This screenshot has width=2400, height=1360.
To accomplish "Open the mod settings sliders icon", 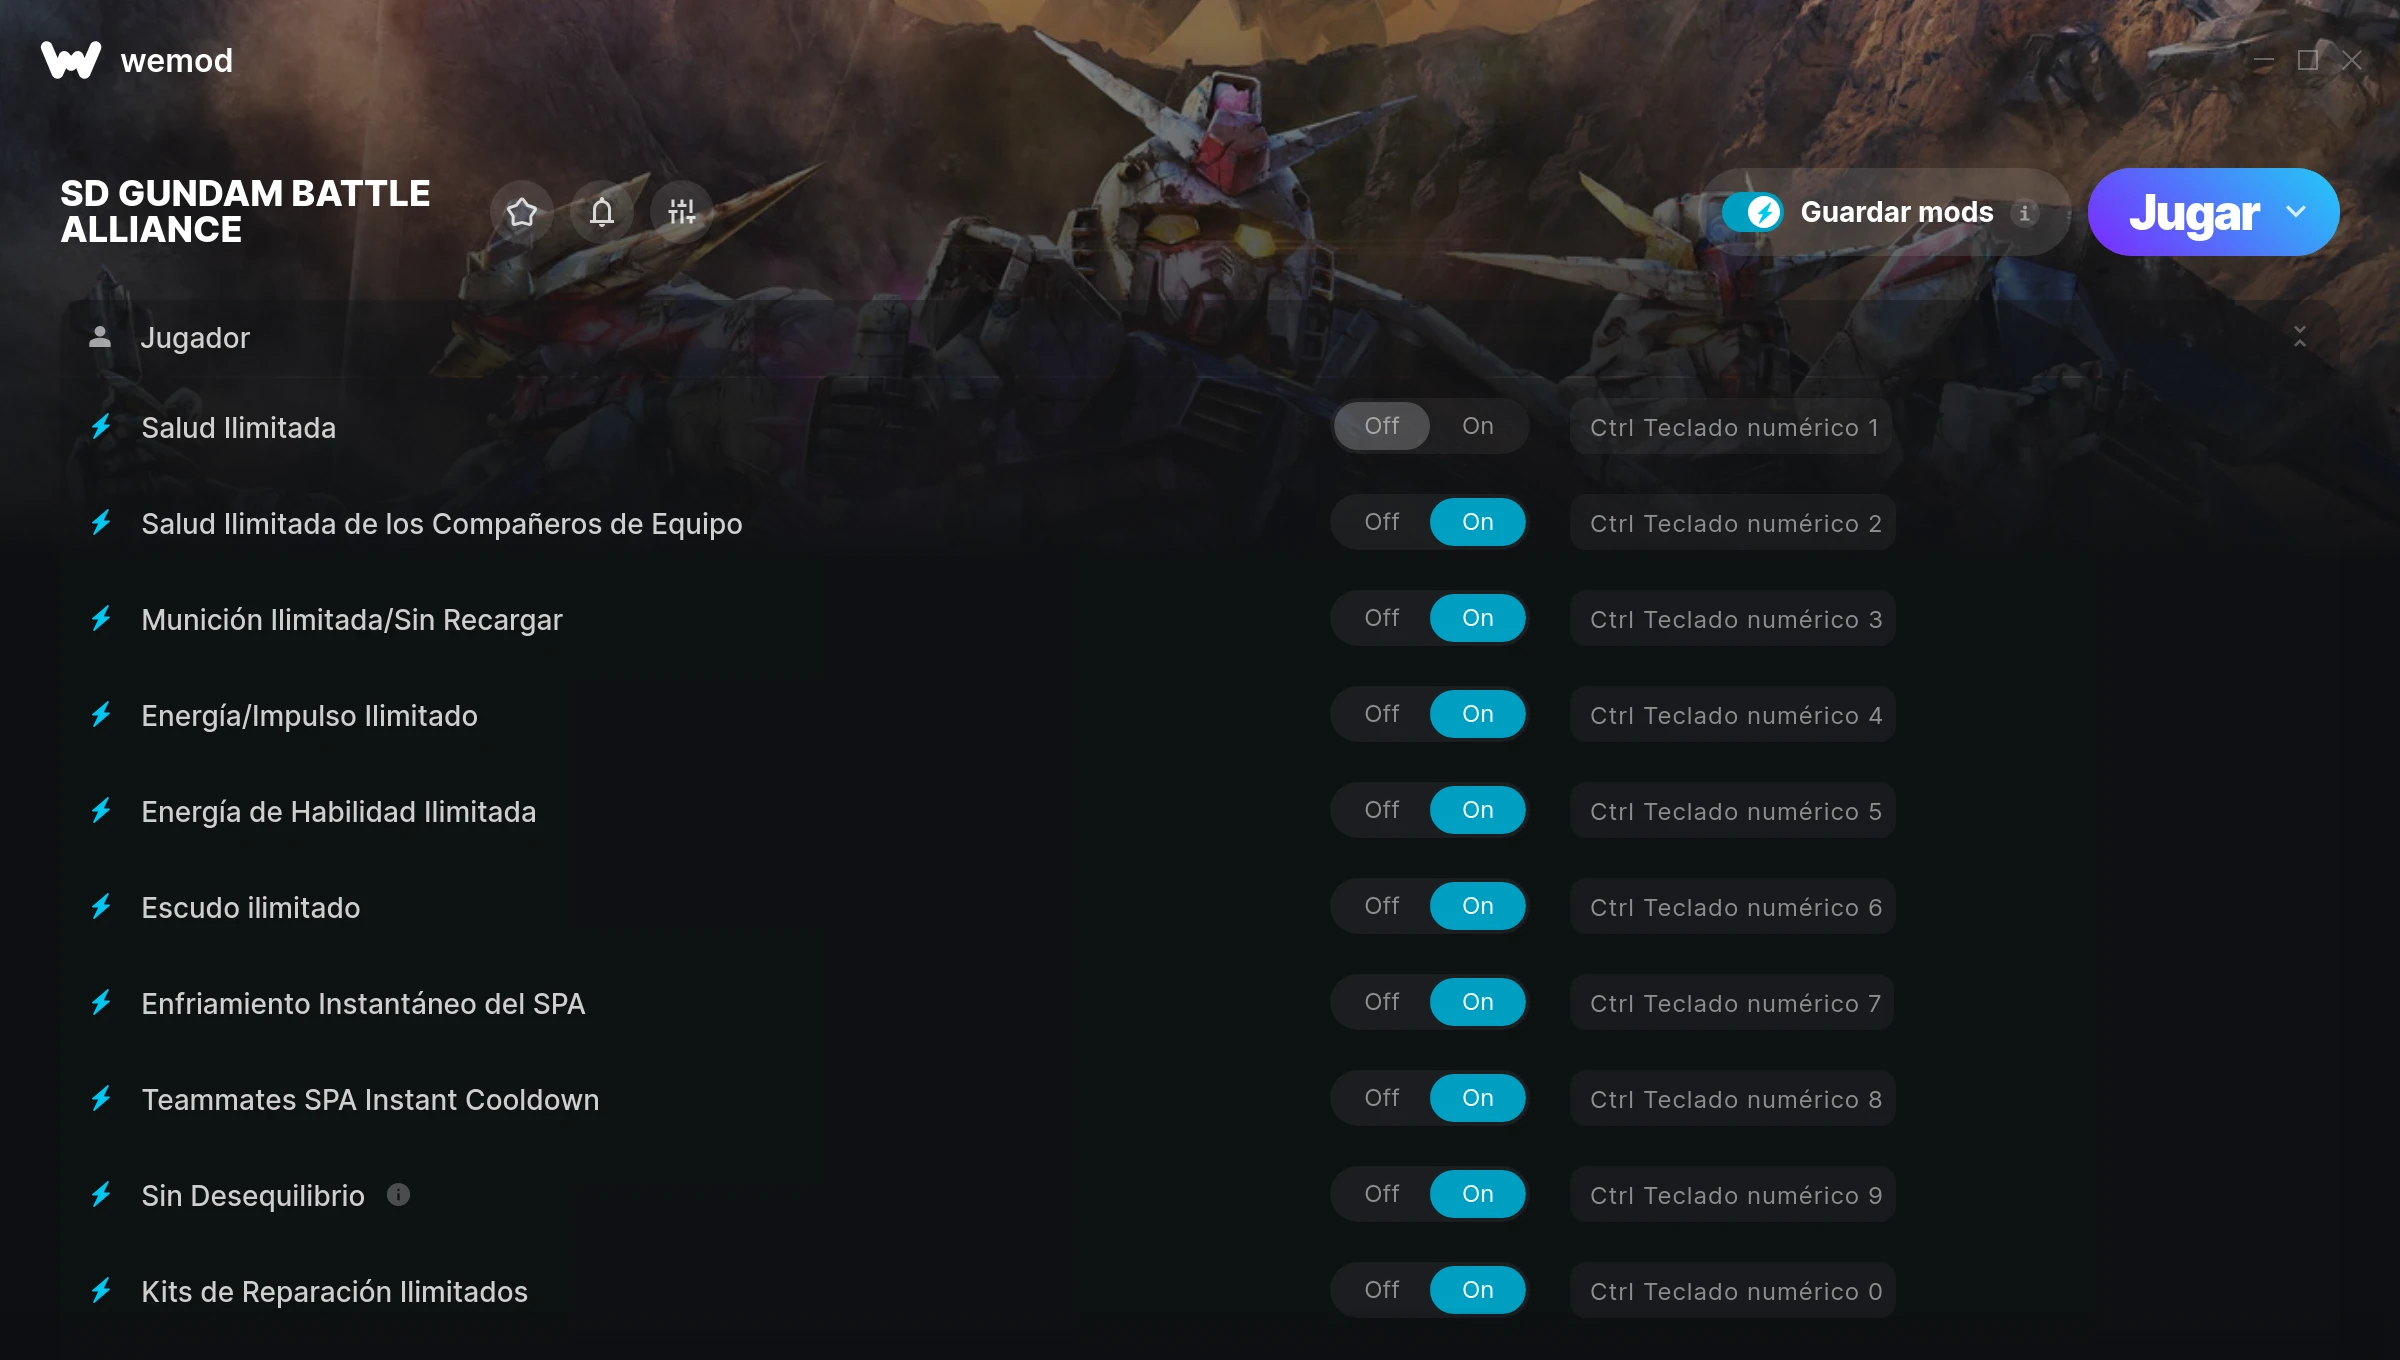I will point(682,212).
